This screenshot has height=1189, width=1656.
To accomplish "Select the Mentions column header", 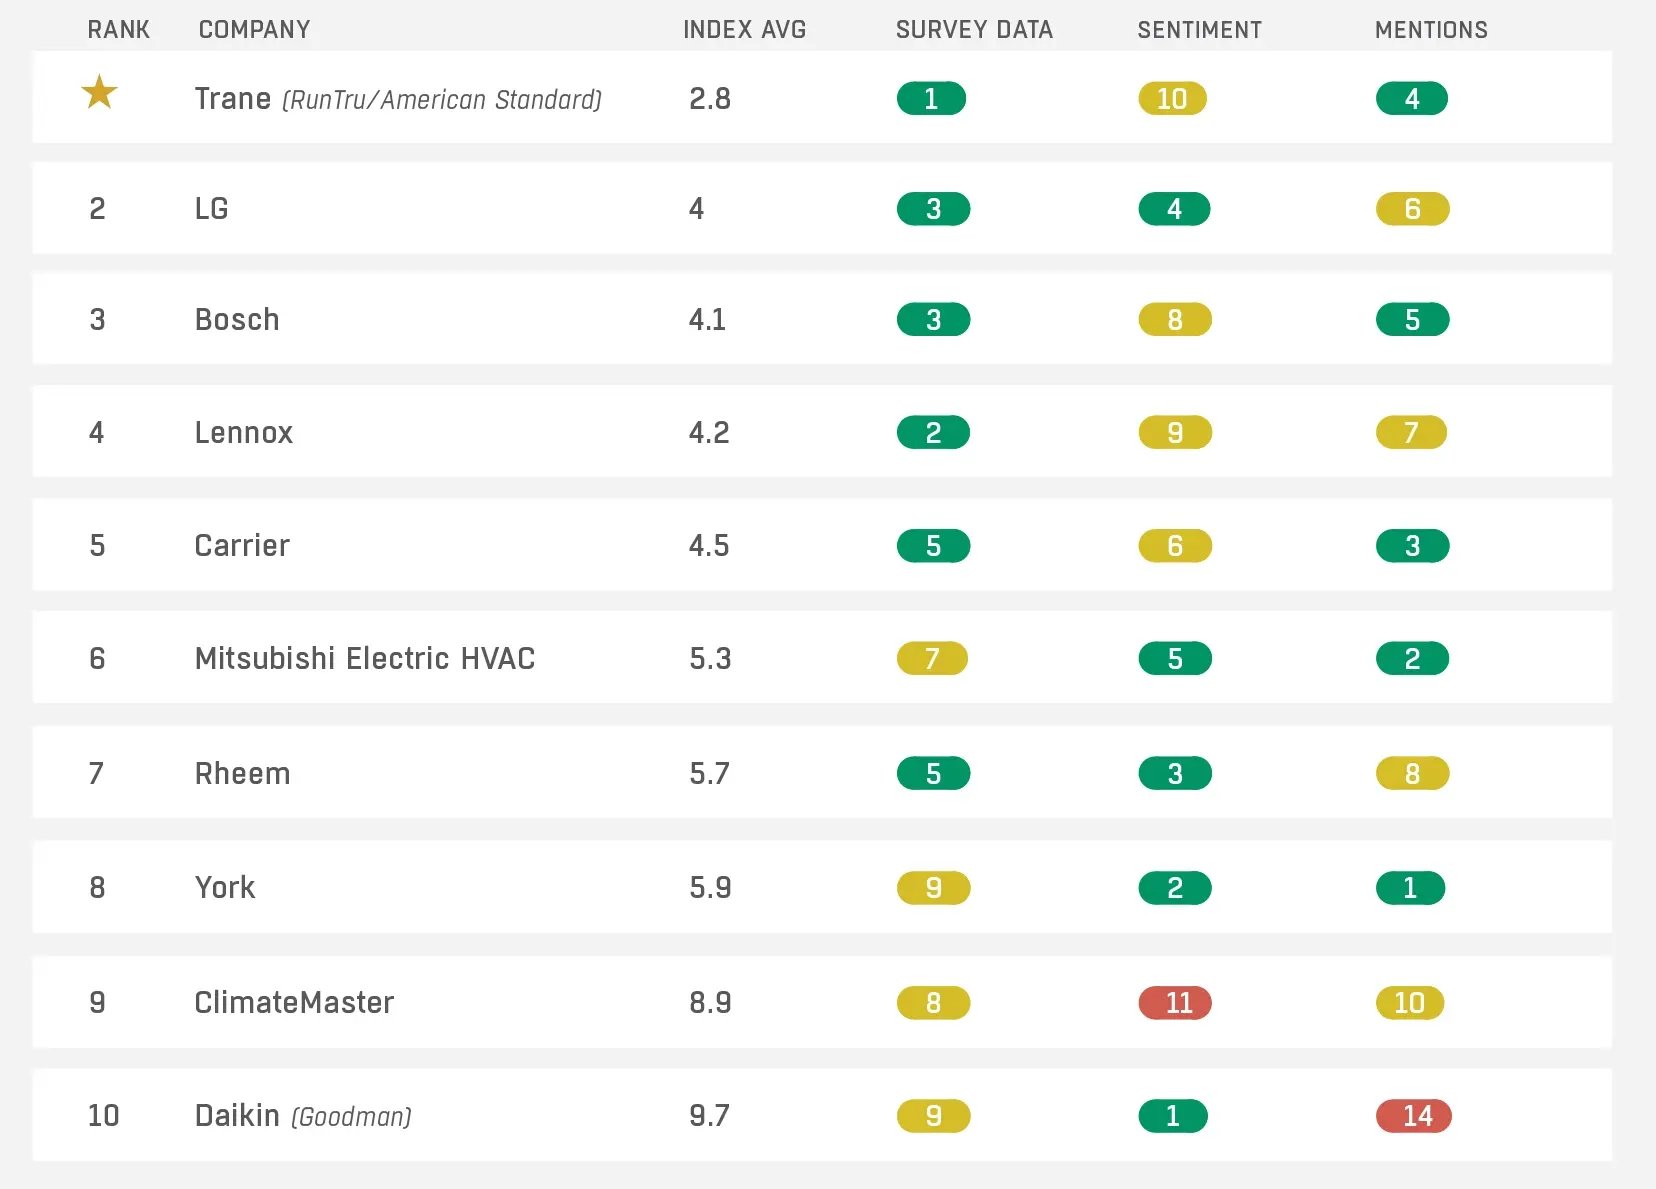I will click(x=1431, y=30).
